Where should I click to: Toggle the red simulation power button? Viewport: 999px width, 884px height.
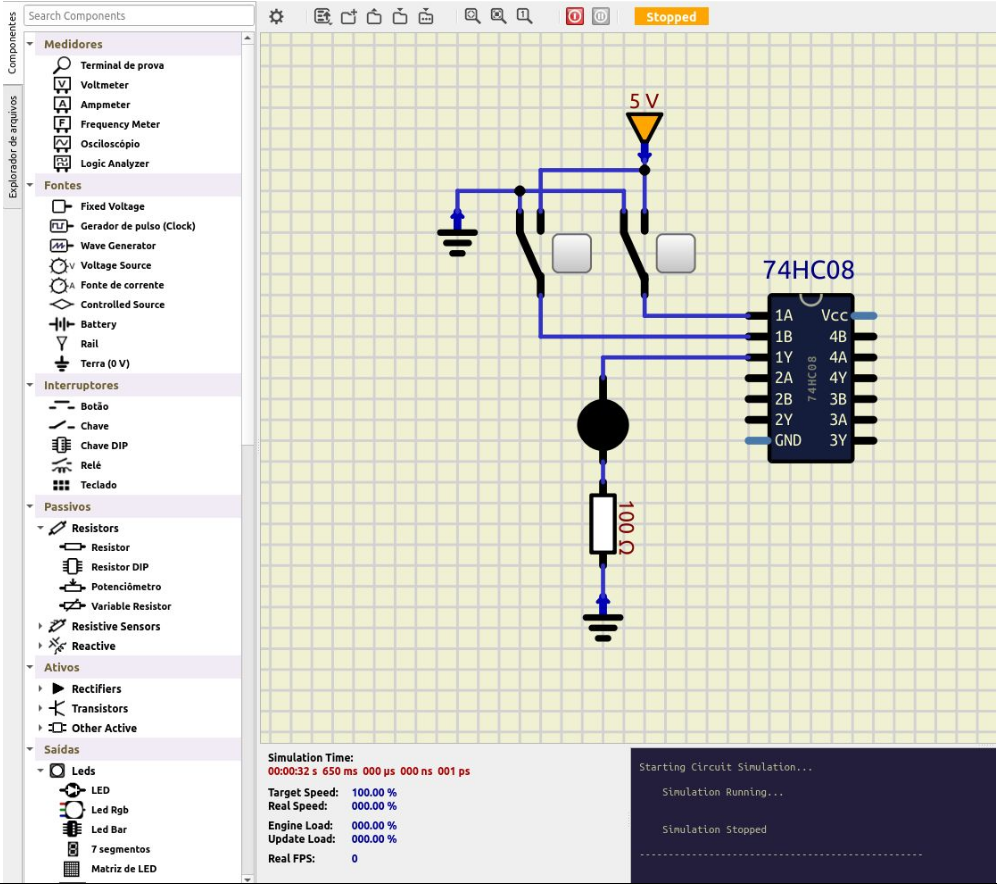(574, 17)
